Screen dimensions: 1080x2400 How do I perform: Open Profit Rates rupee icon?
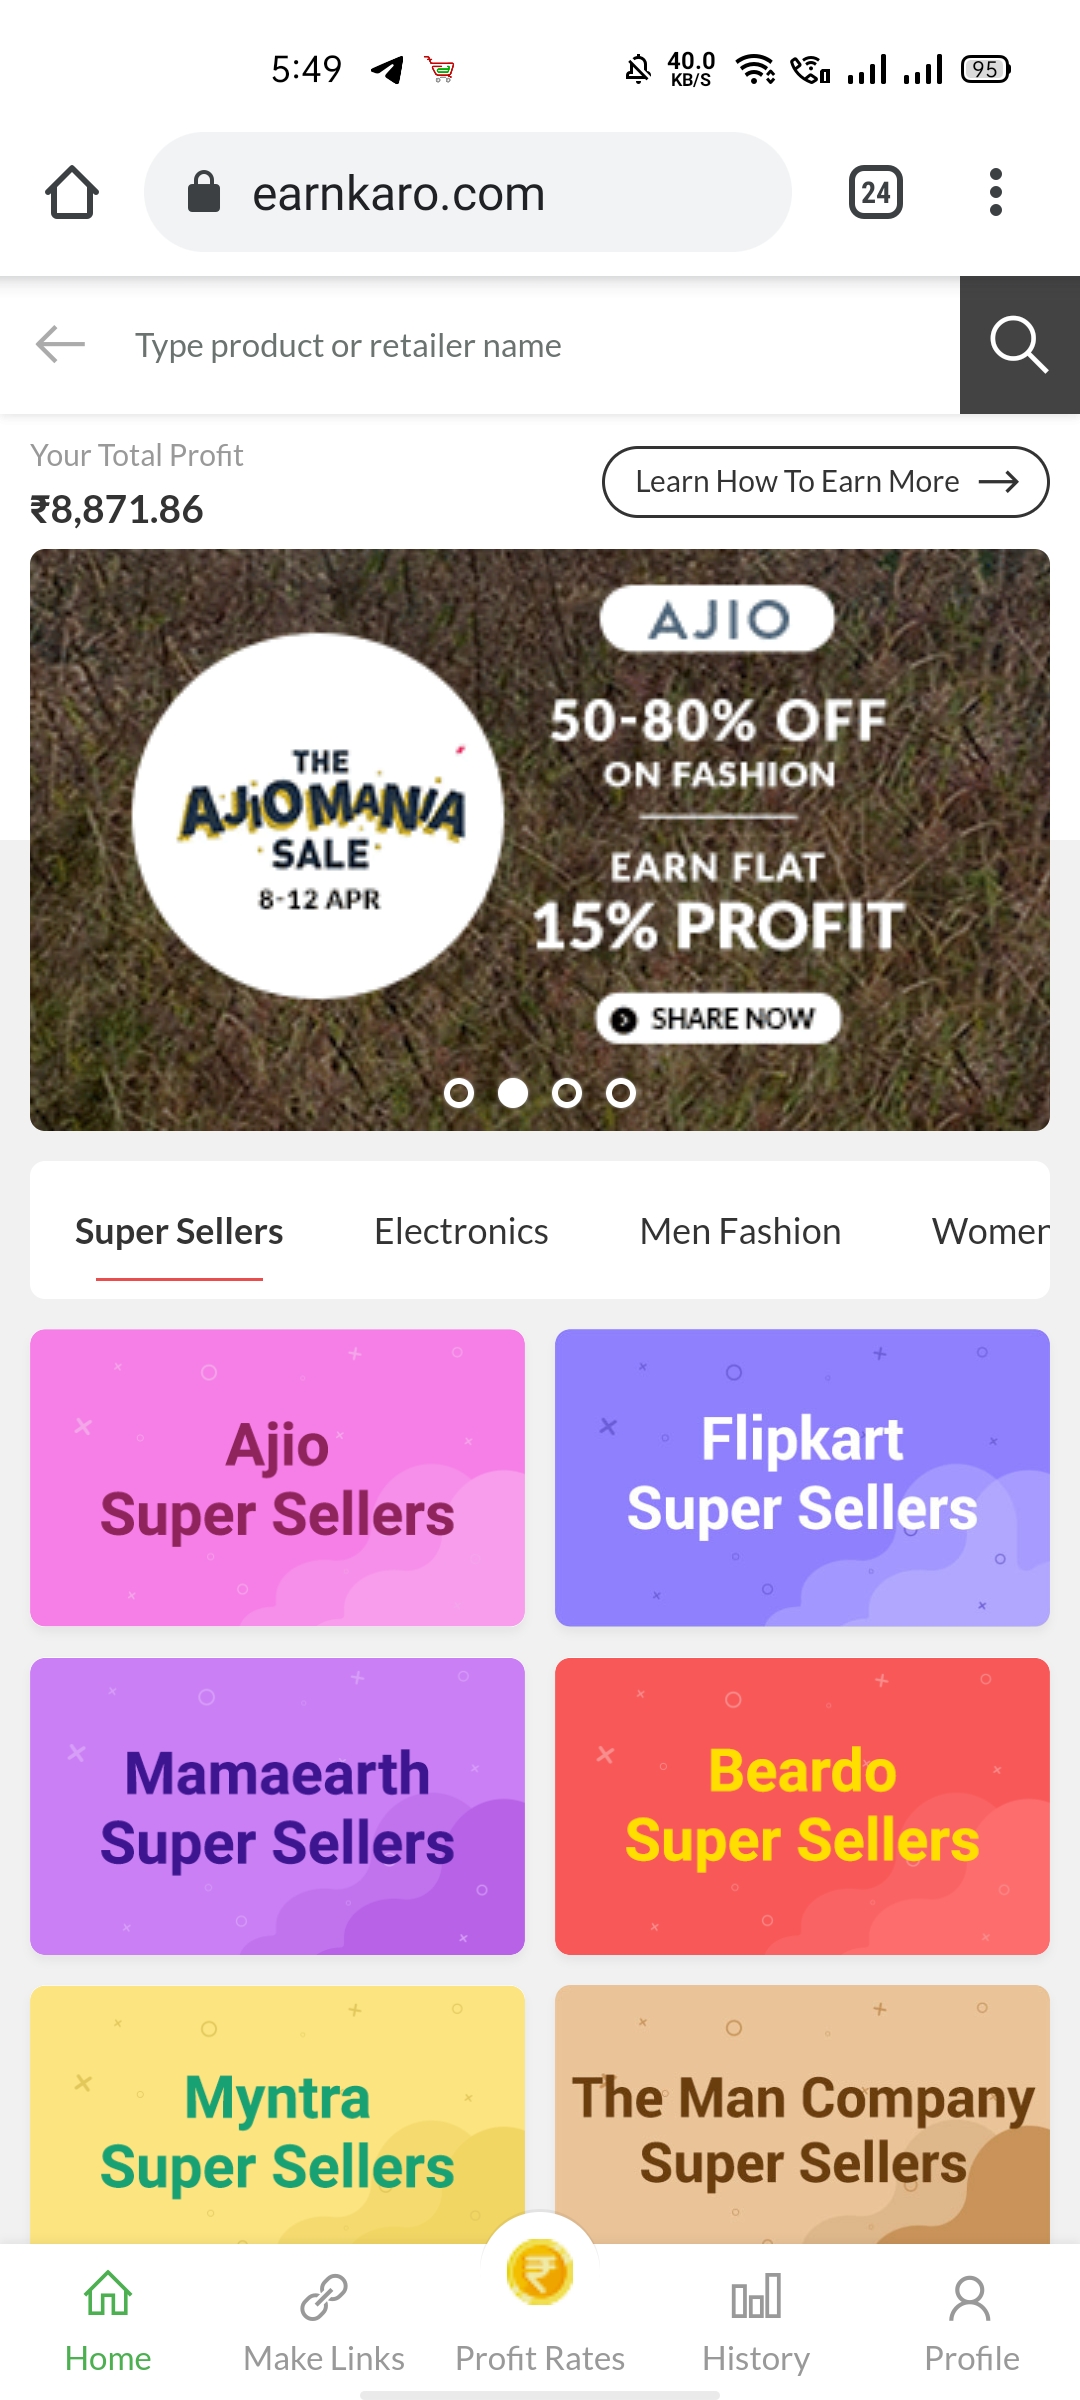coord(540,2272)
